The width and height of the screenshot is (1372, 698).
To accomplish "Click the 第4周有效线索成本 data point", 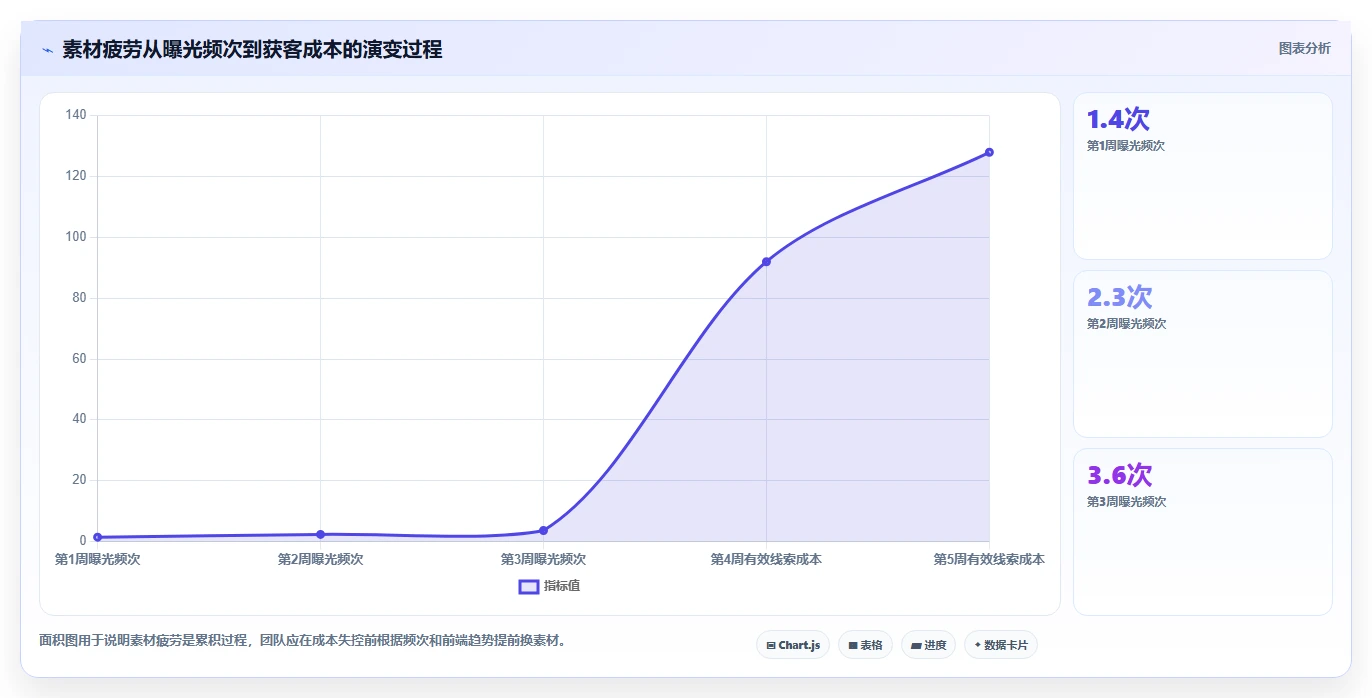I will [766, 262].
